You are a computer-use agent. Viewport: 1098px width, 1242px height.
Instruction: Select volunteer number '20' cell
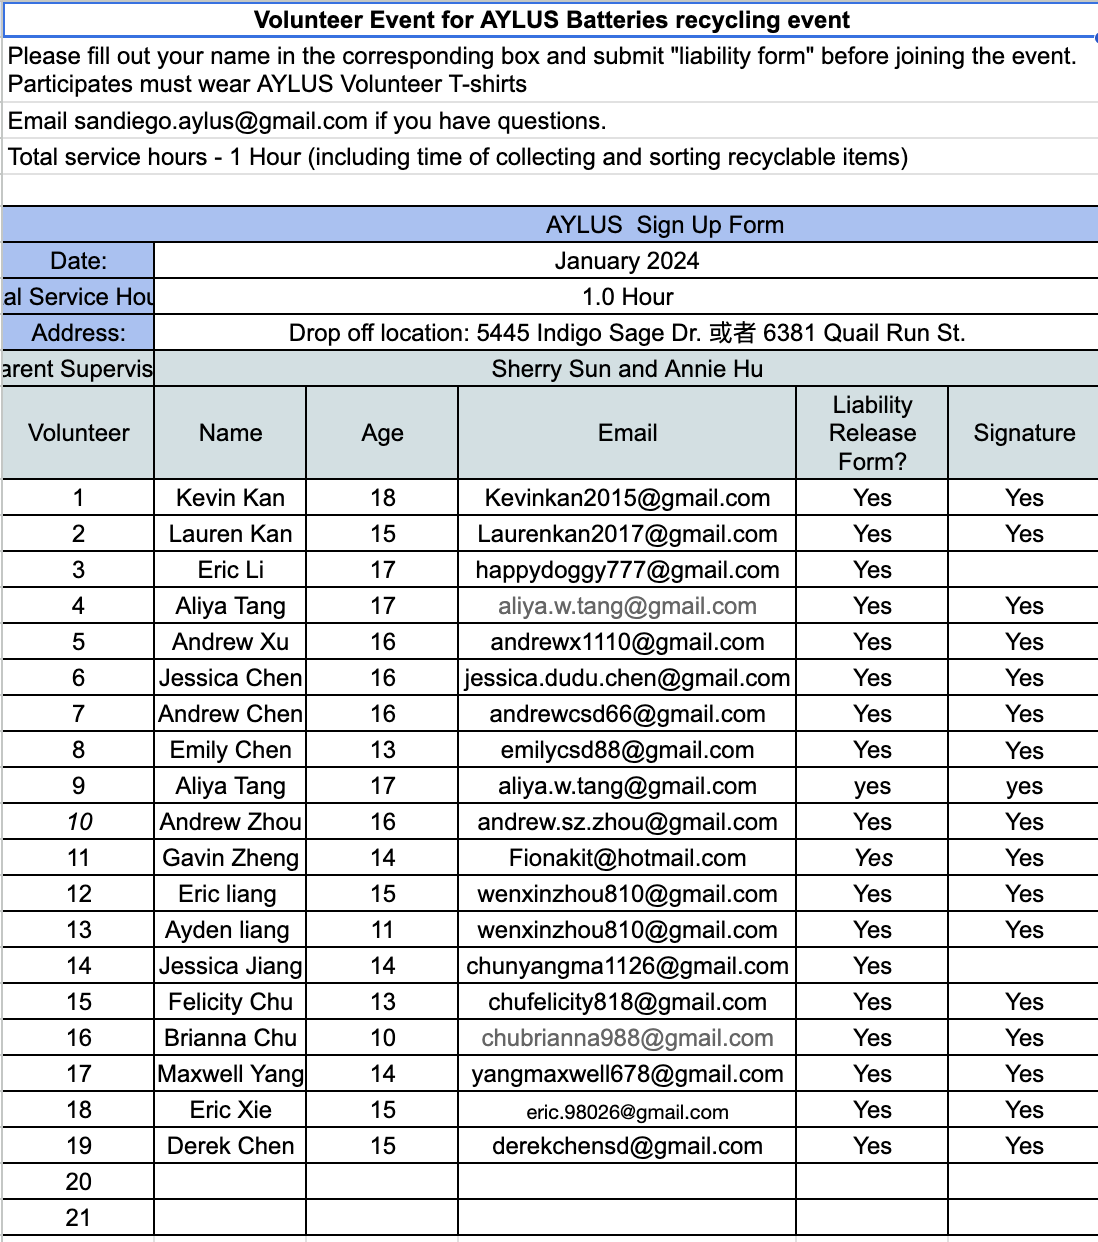pyautogui.click(x=79, y=1182)
